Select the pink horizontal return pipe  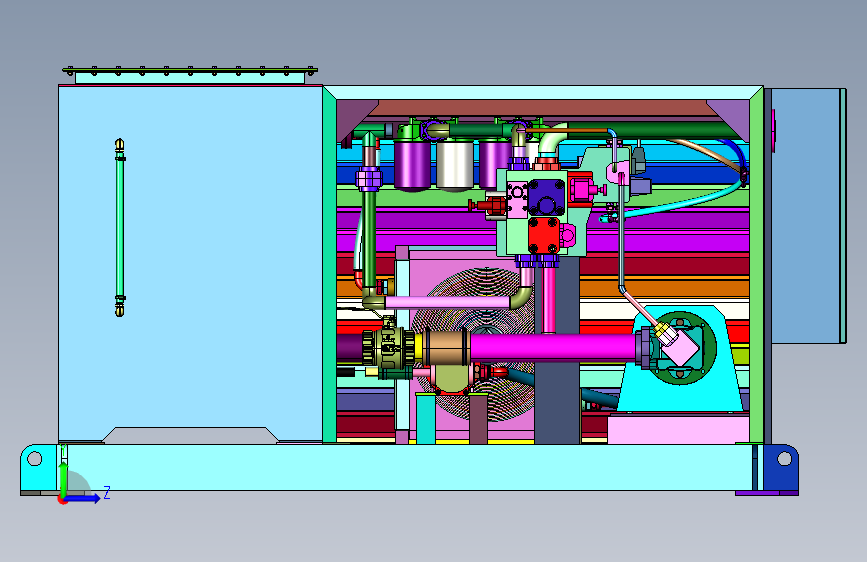447,303
